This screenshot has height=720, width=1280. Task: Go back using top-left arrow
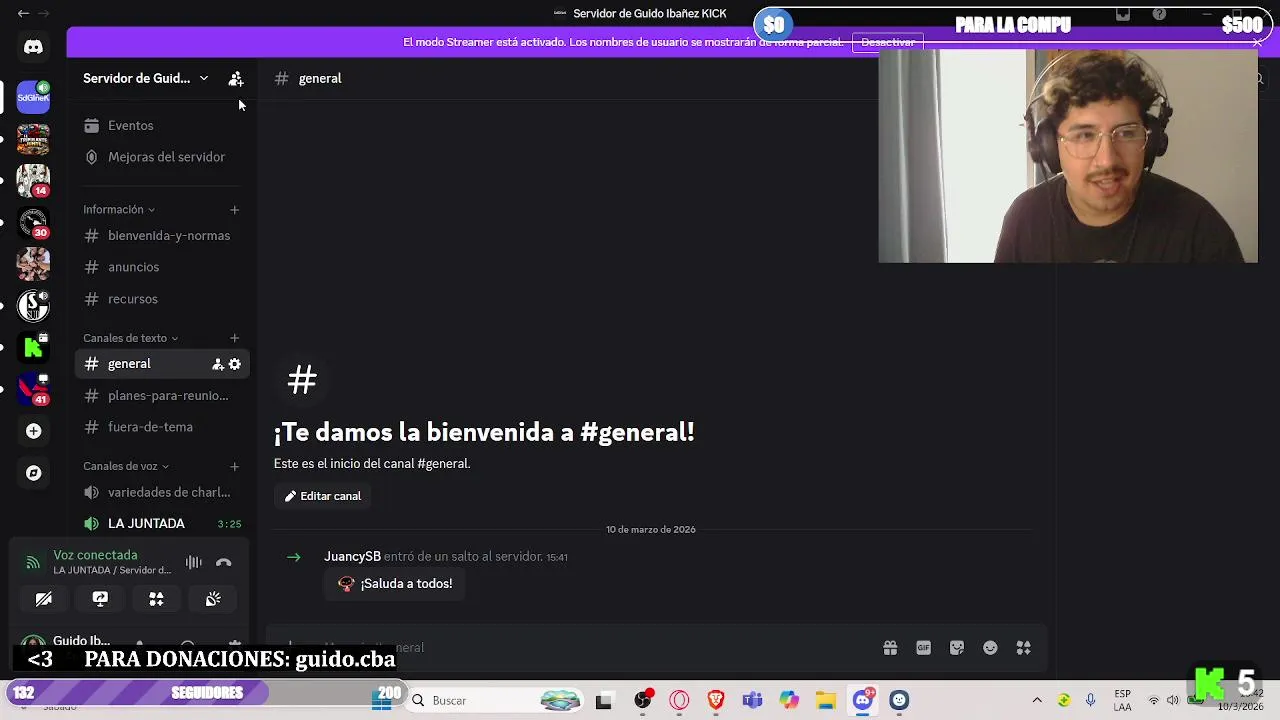click(x=23, y=13)
